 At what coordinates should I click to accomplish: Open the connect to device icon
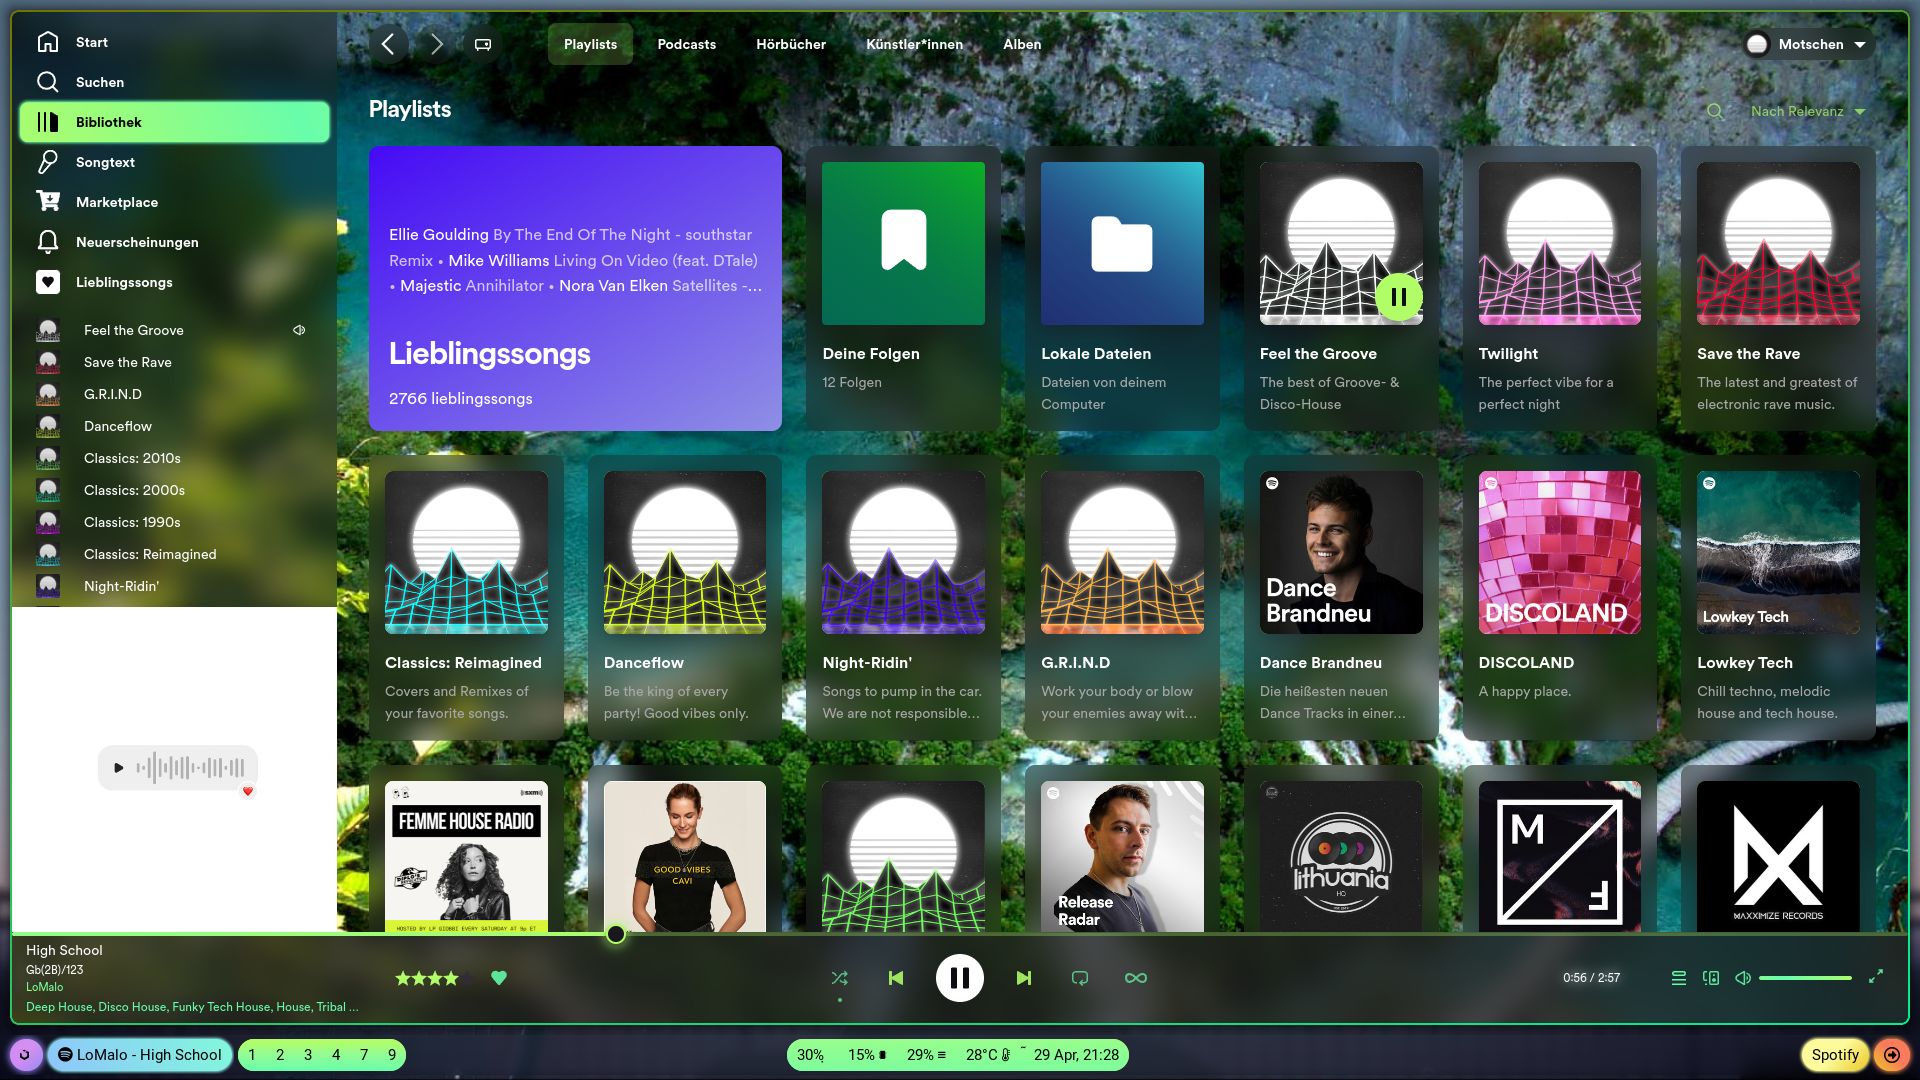tap(1711, 978)
